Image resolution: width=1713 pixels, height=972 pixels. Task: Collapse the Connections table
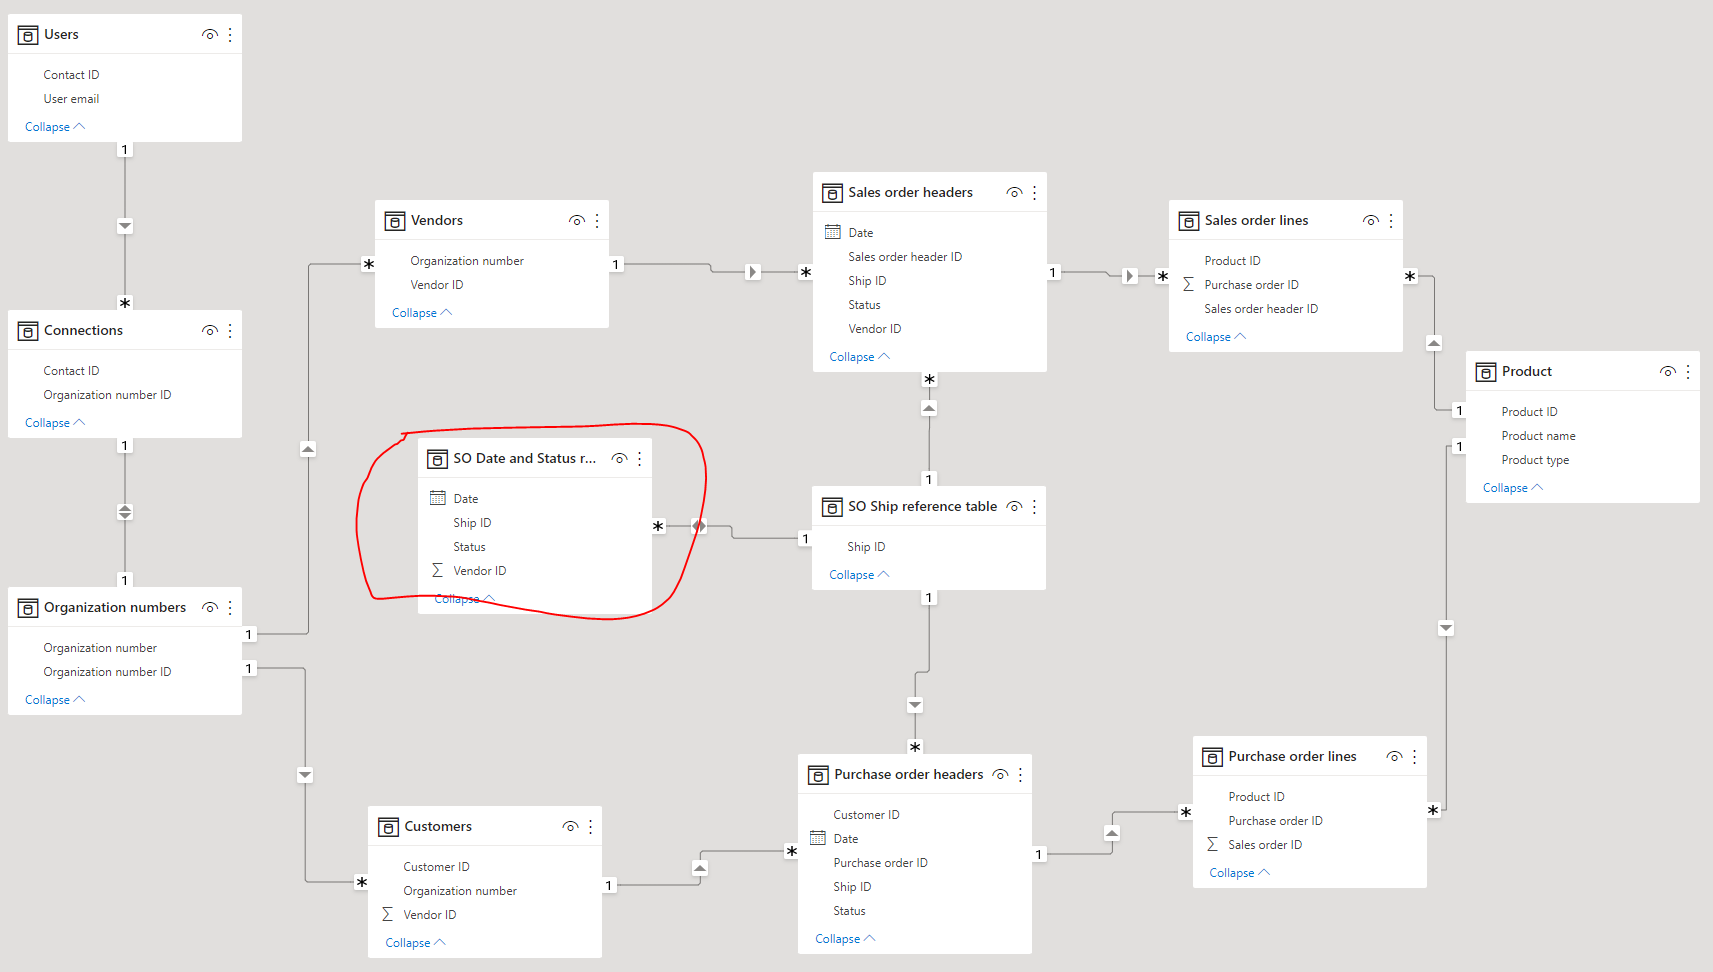[55, 423]
